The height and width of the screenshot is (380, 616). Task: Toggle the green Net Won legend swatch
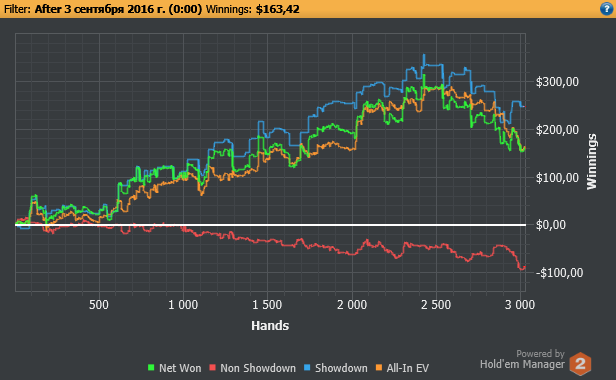pos(151,368)
